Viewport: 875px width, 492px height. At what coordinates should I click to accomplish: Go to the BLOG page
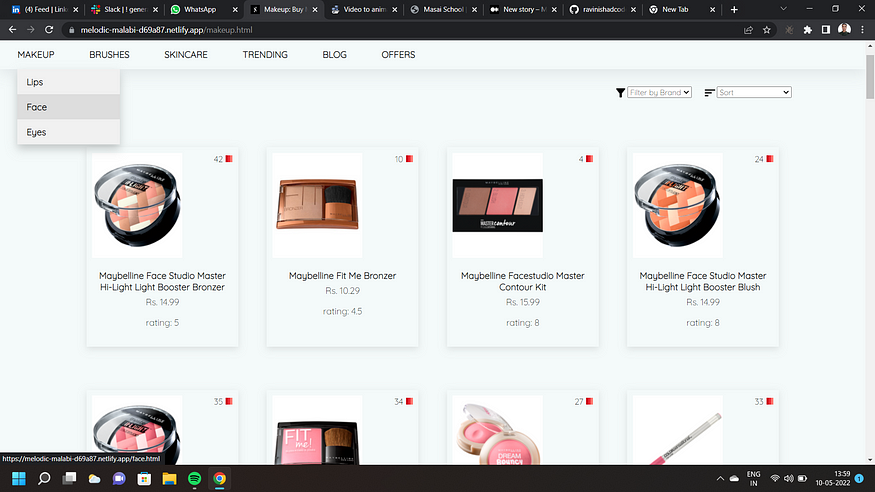point(334,55)
